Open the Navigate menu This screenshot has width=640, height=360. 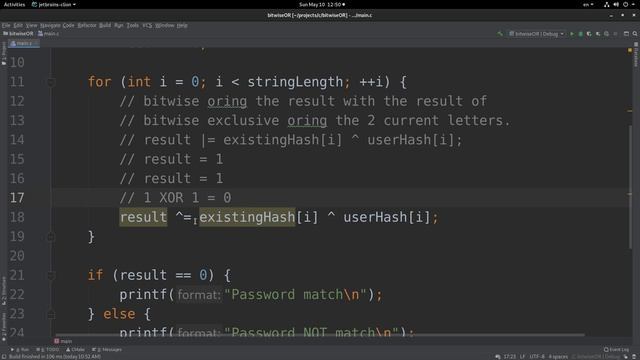pos(50,25)
